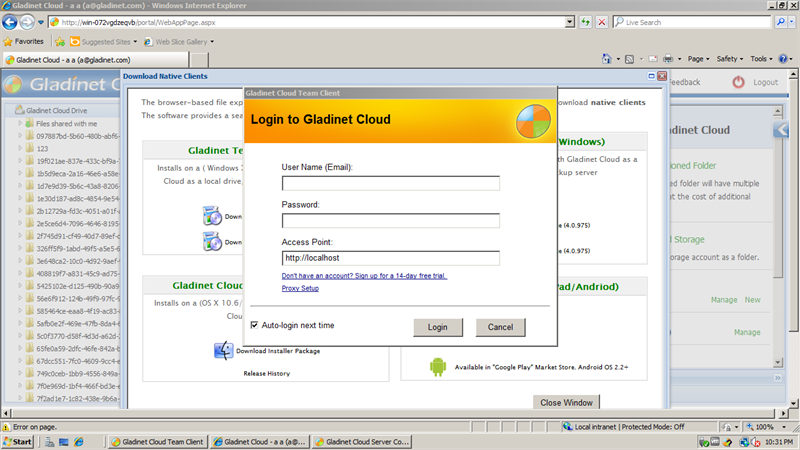Click the Stop loading red X icon

pyautogui.click(x=602, y=22)
